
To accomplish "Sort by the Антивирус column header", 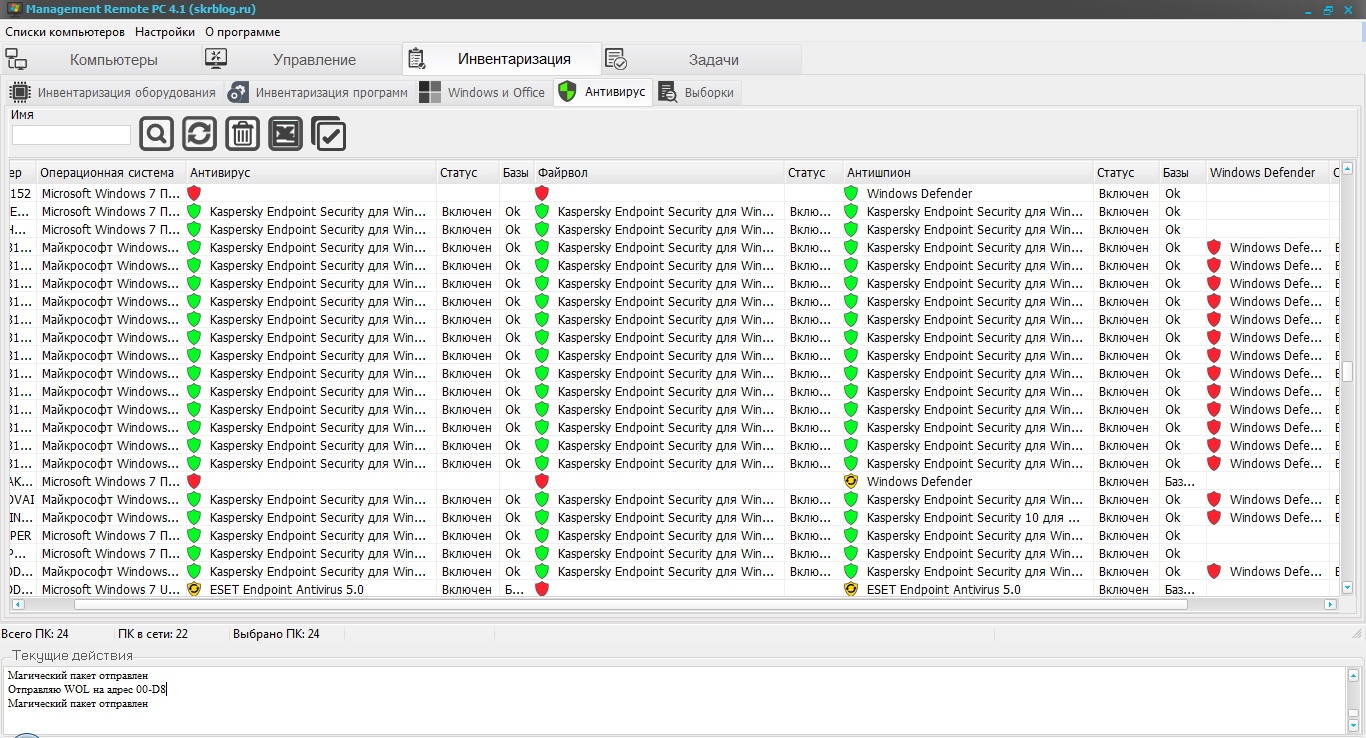I will 310,173.
